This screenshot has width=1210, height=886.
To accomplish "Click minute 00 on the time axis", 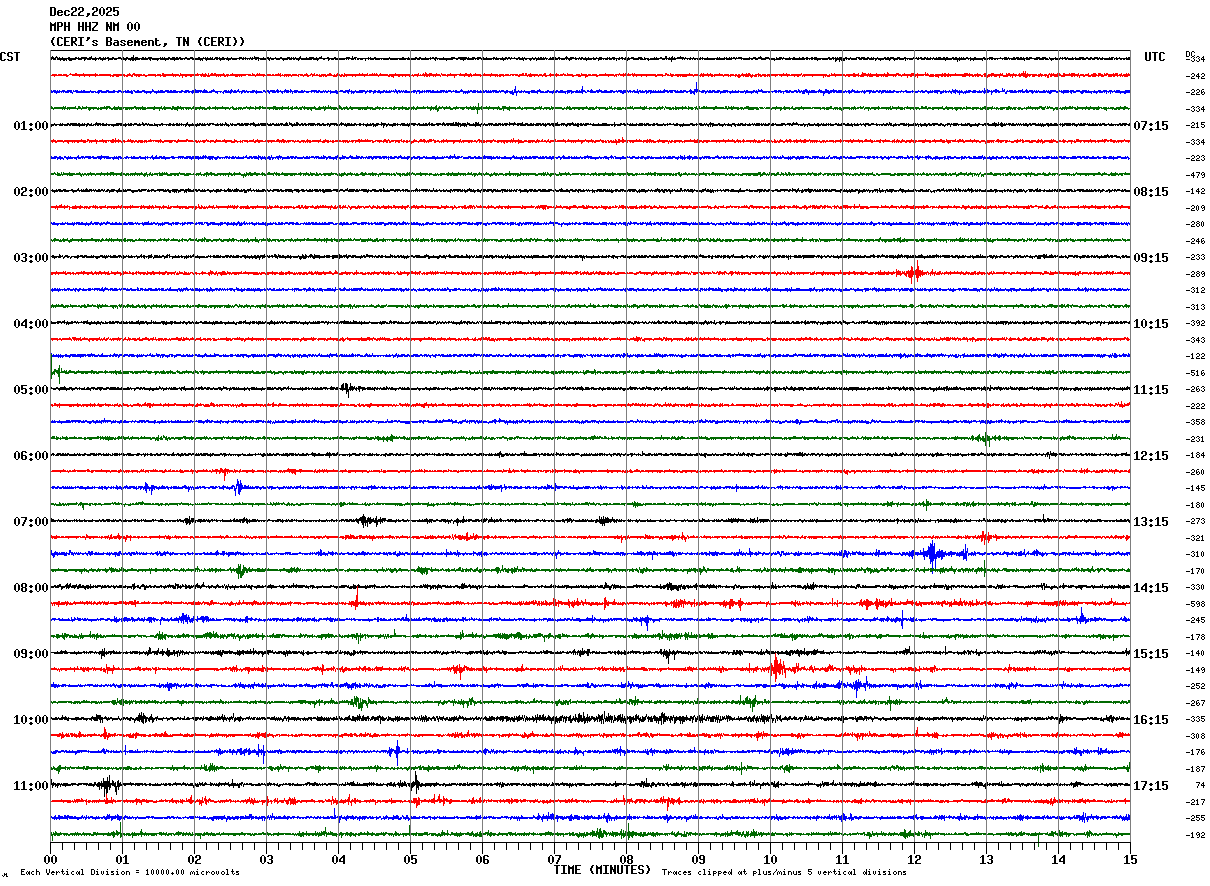I will click(x=50, y=859).
